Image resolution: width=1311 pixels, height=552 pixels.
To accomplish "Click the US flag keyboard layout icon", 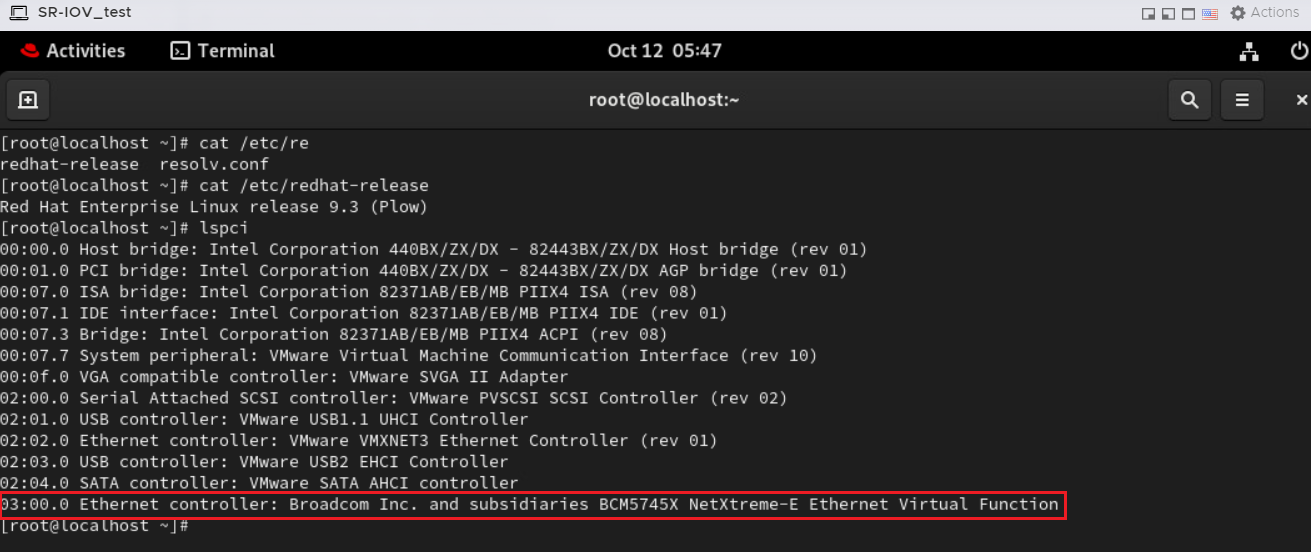I will point(1210,13).
